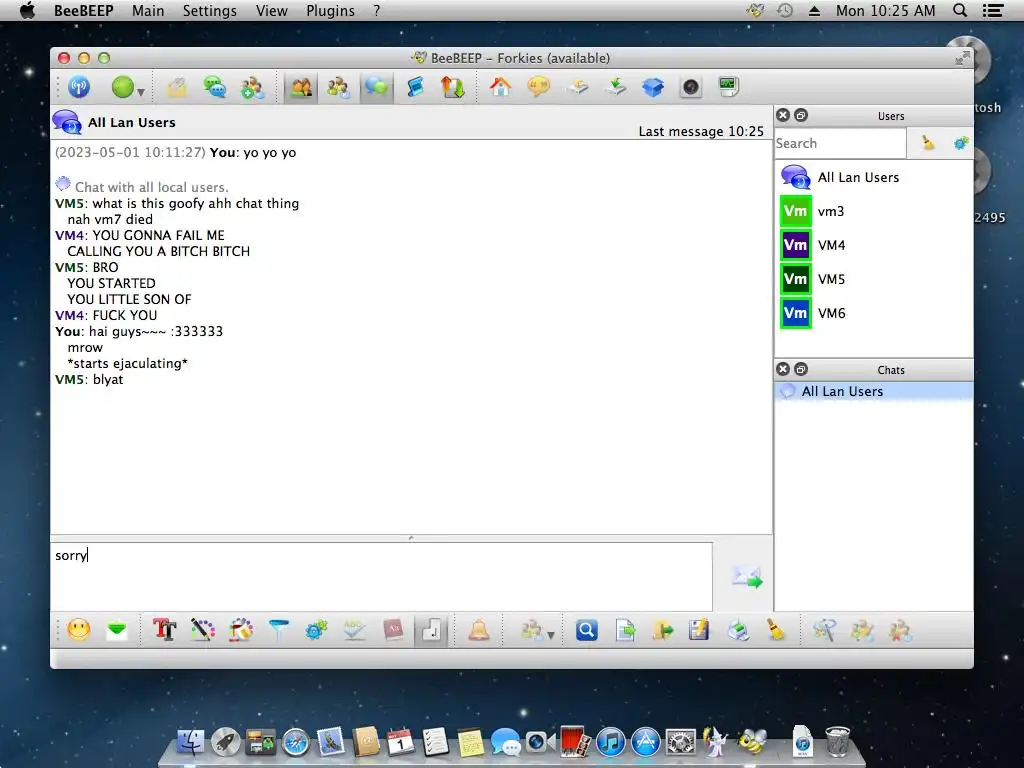Open the emoticon smiley picker
This screenshot has height=768, width=1024.
tap(79, 630)
